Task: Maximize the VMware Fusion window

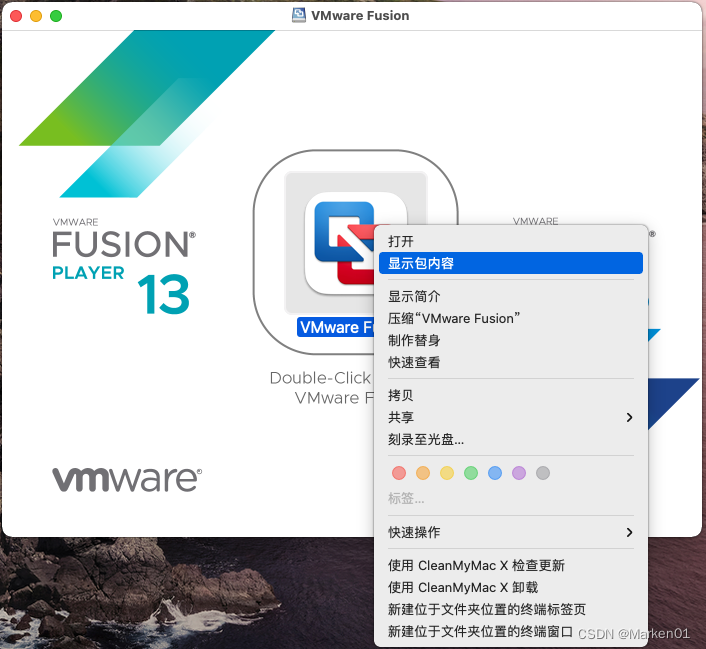Action: pos(56,16)
